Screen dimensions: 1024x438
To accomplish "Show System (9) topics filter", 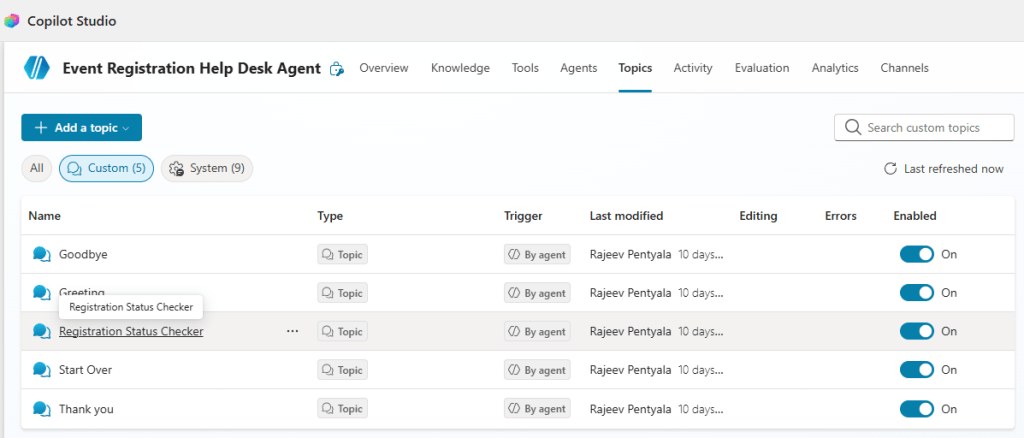I will tap(207, 169).
